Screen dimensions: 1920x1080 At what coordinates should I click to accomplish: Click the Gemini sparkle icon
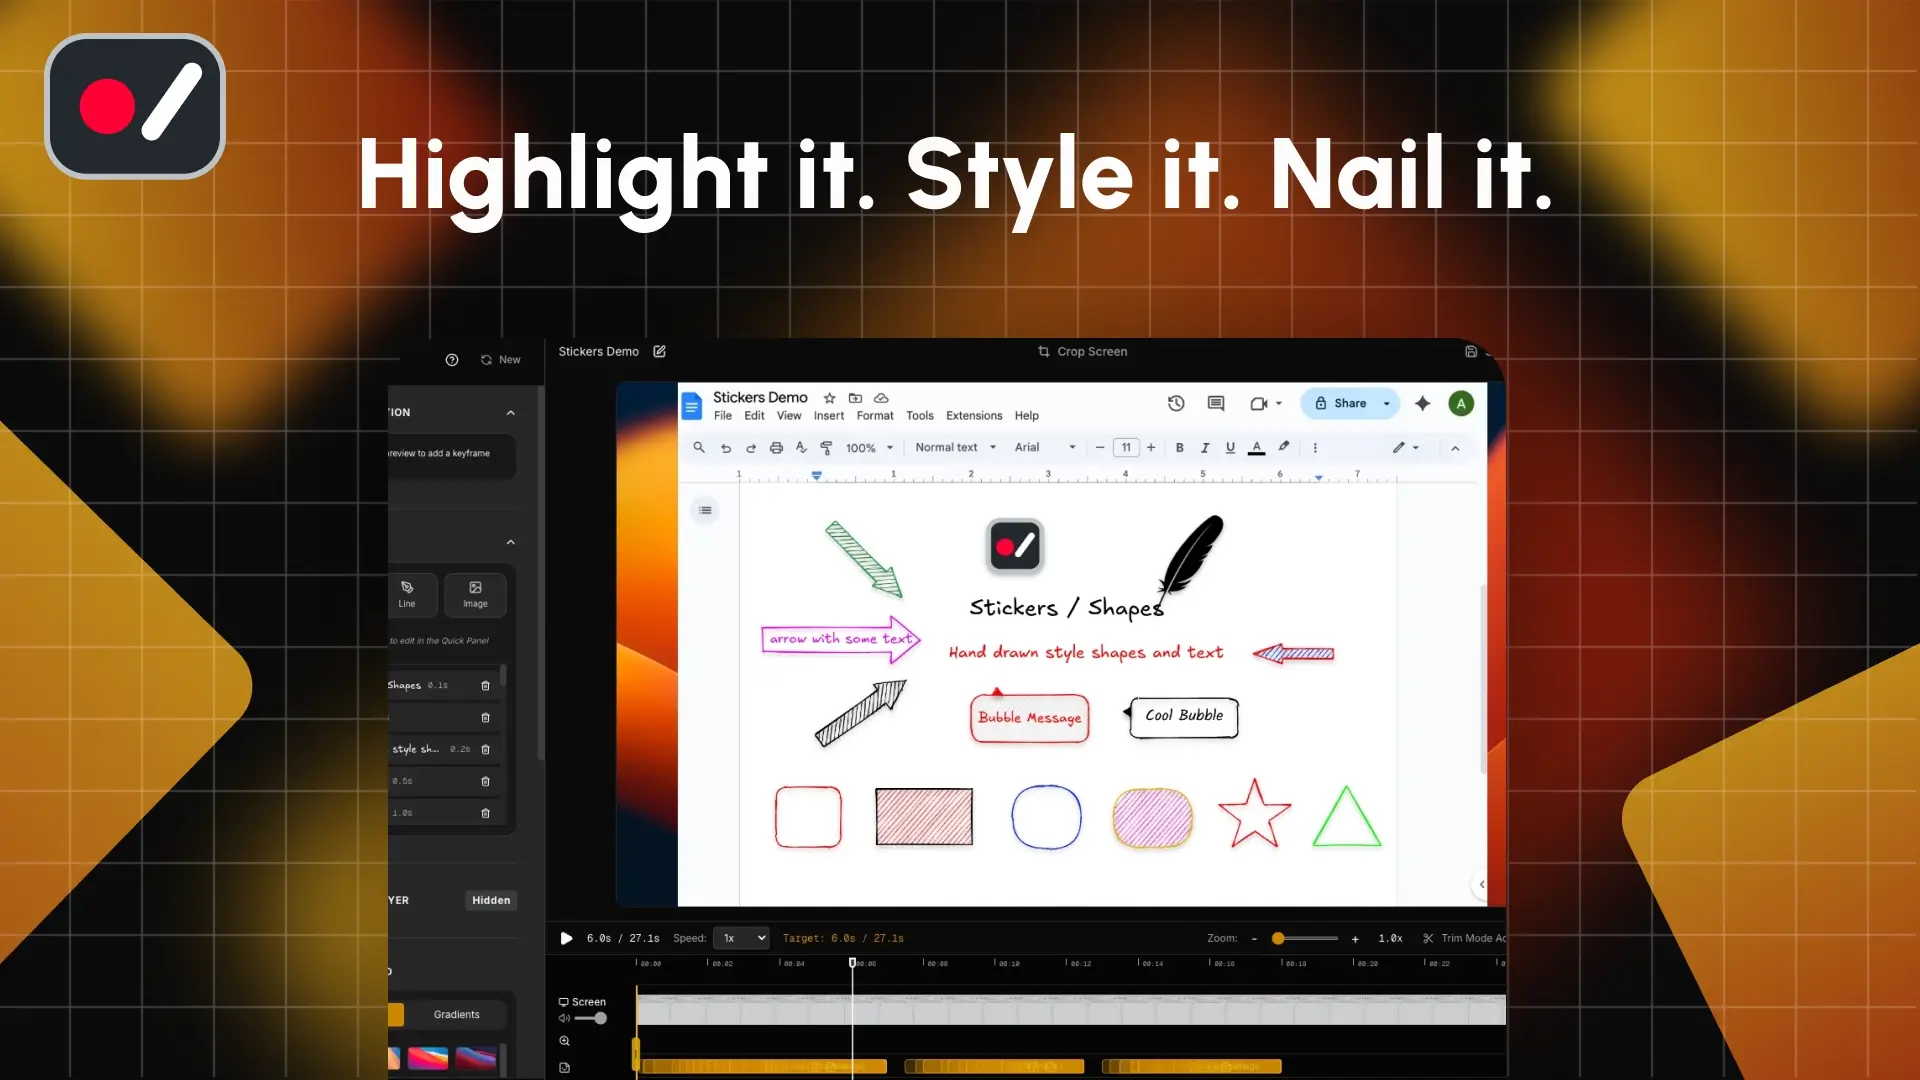click(1422, 404)
